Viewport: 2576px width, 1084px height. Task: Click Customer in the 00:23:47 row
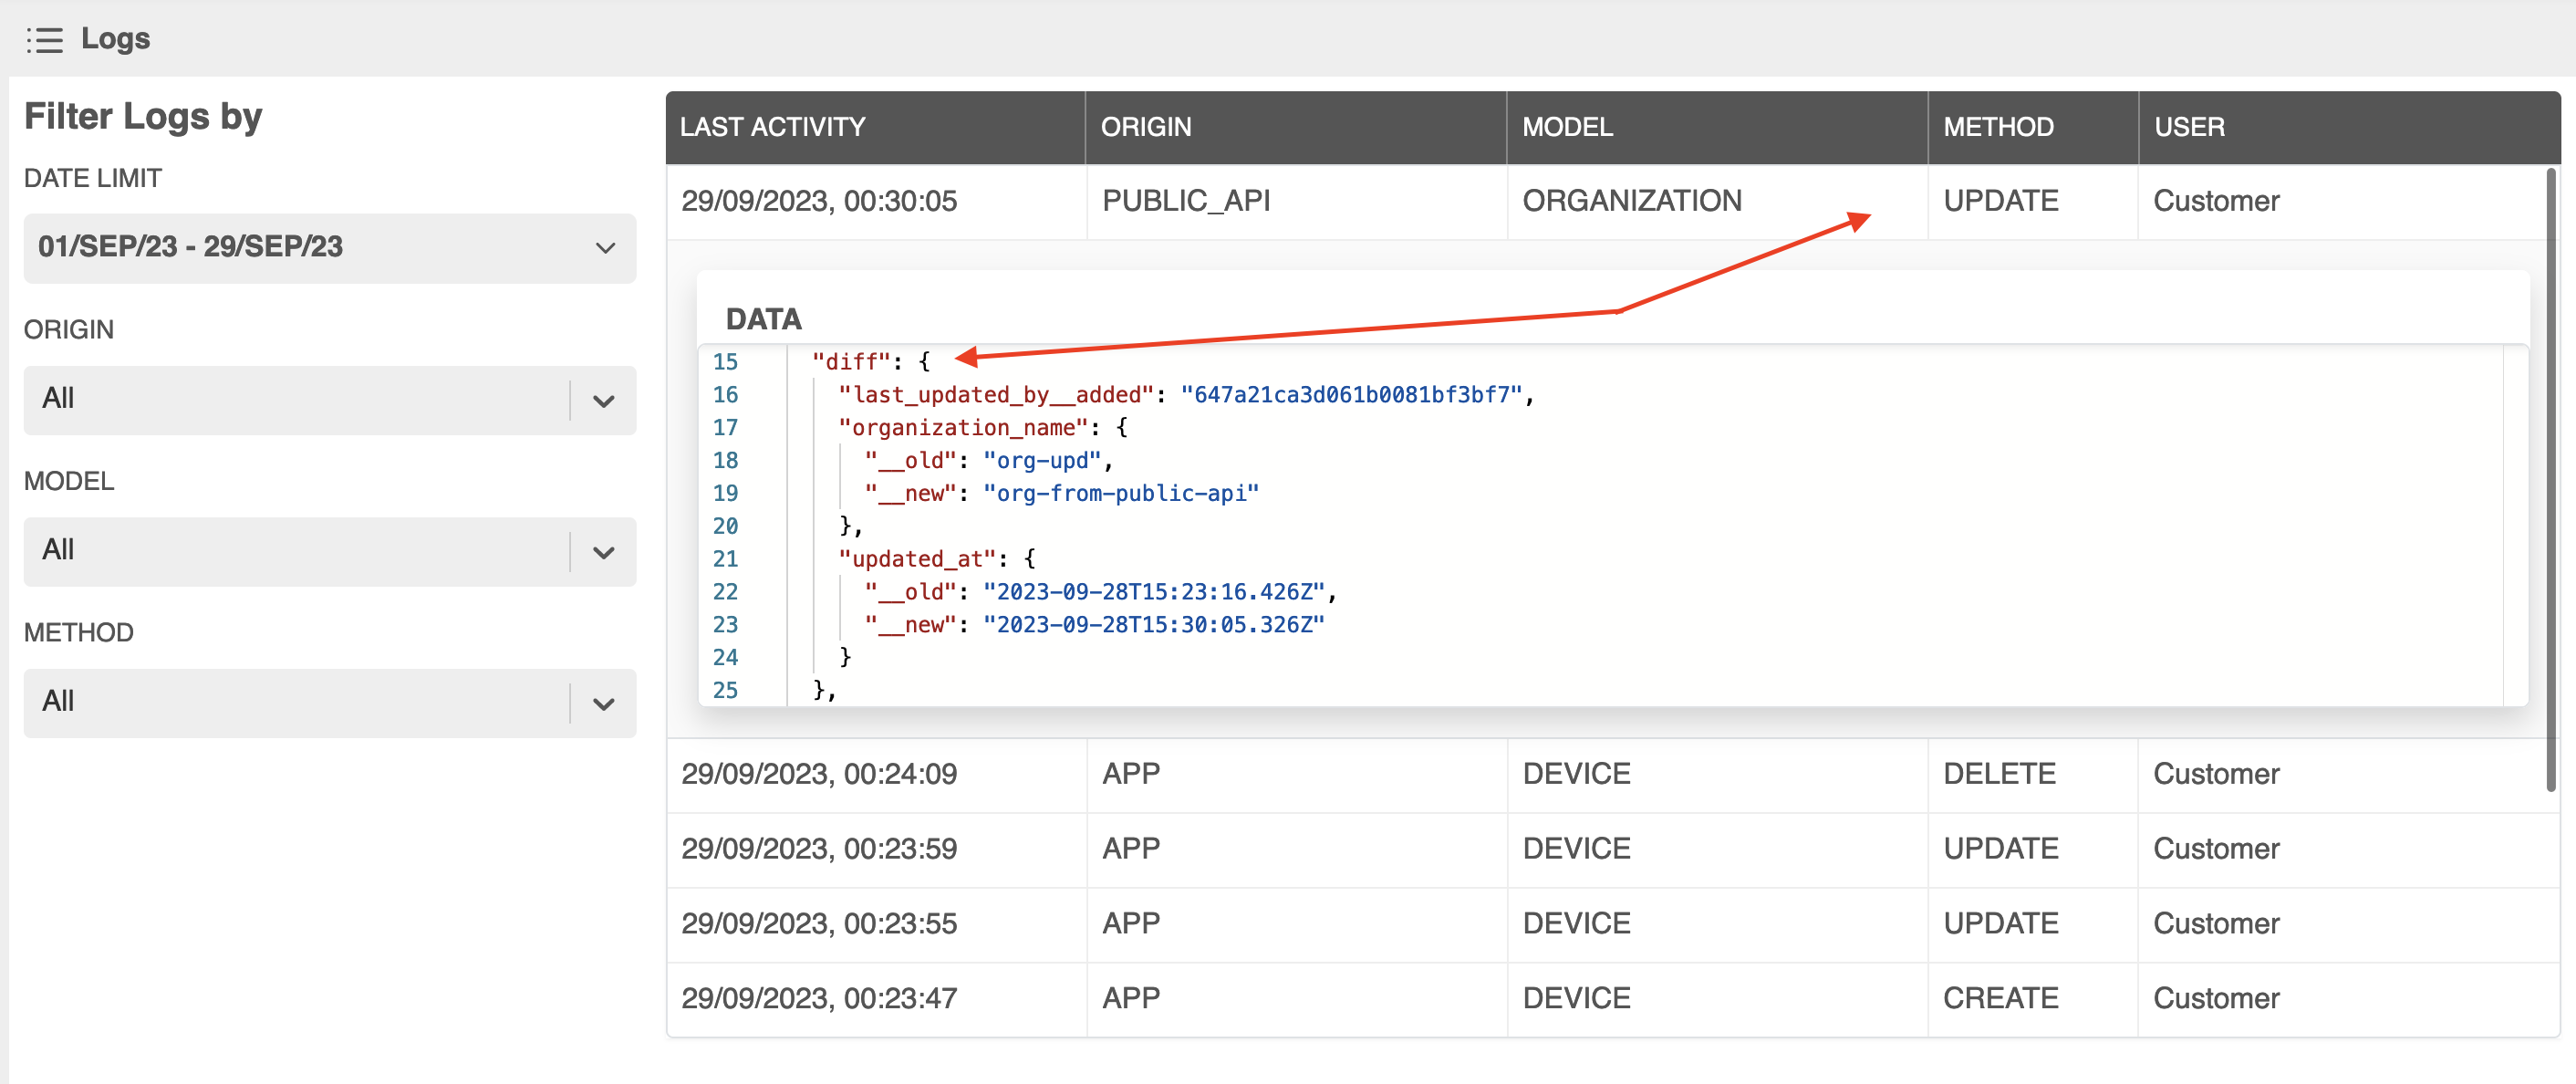(x=2216, y=999)
